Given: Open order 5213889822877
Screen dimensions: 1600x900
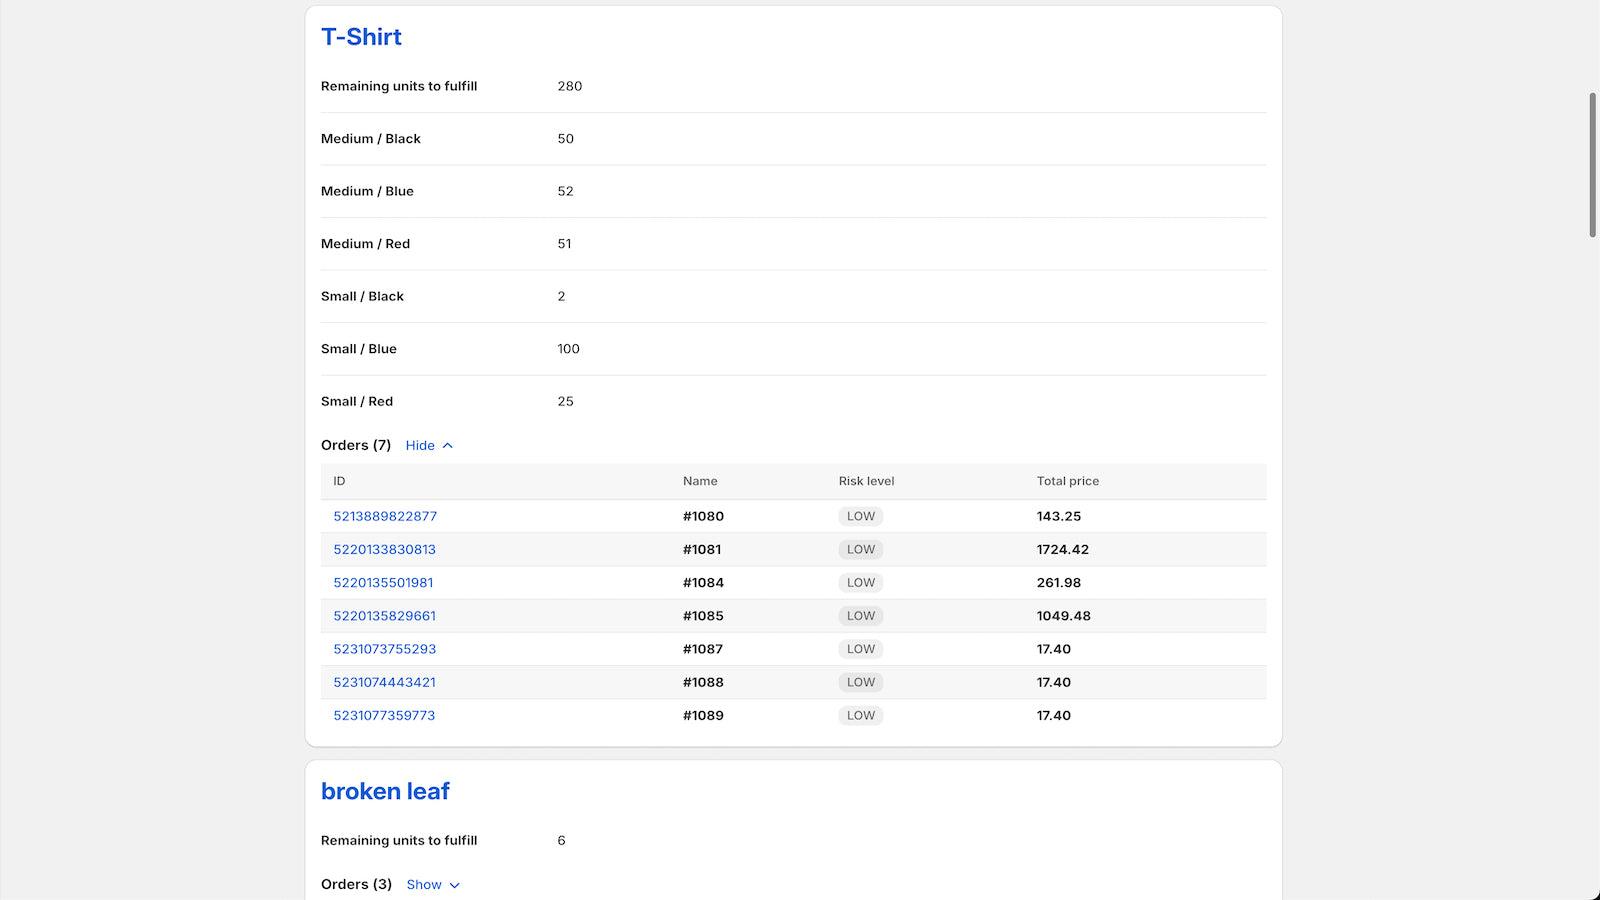Looking at the screenshot, I should 384,516.
